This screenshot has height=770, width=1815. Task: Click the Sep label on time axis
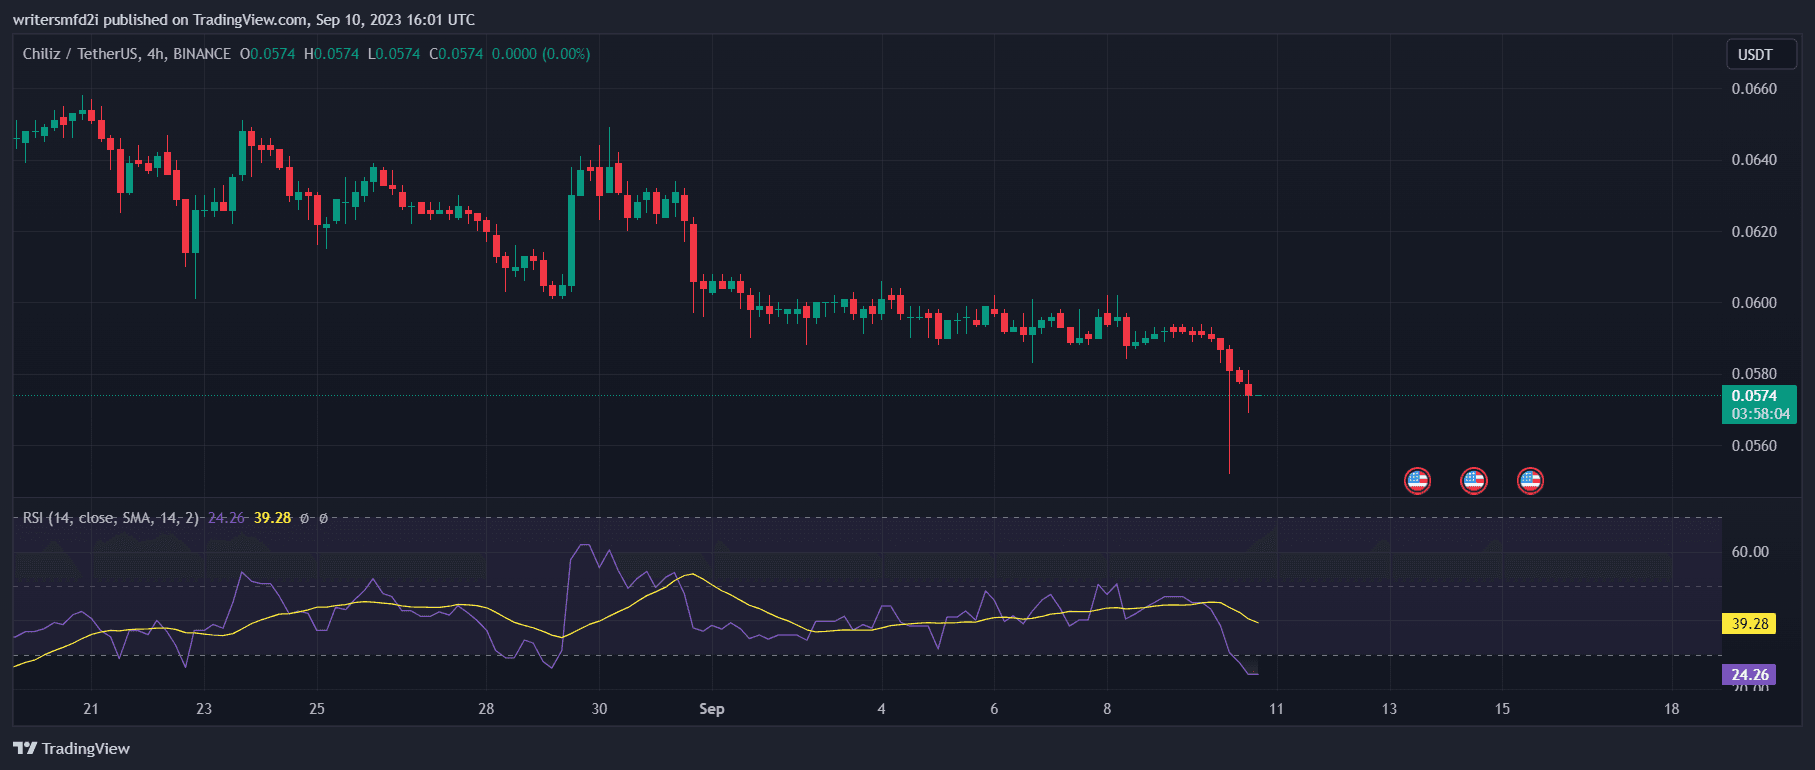pyautogui.click(x=711, y=709)
